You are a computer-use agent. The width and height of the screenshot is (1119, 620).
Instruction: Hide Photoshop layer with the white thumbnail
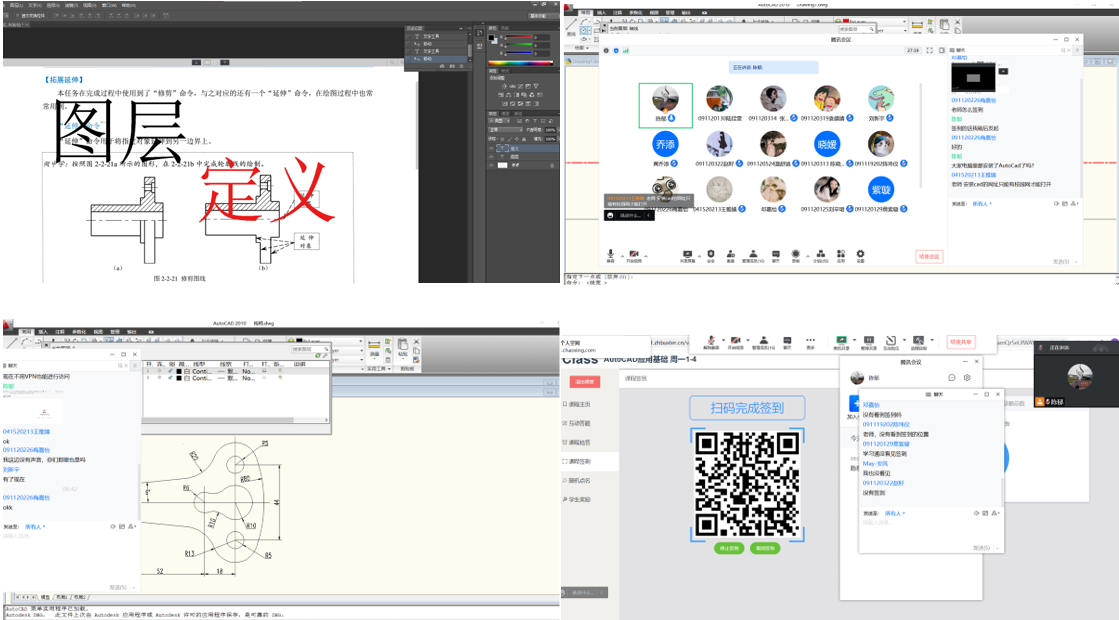492,165
